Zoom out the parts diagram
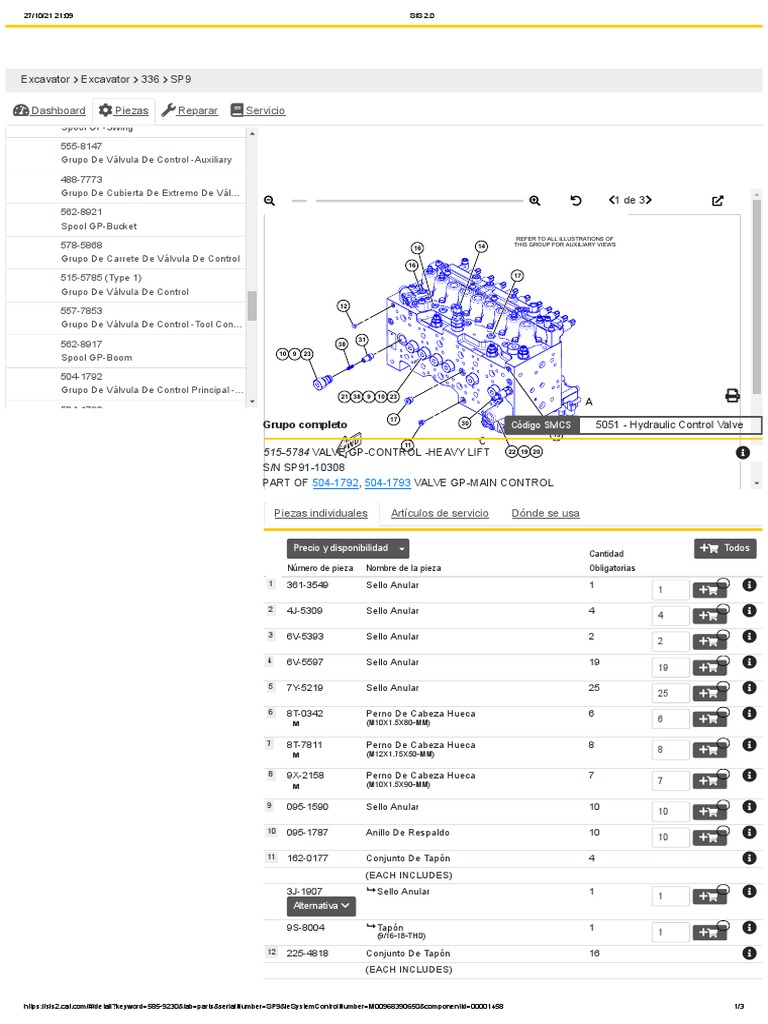Screen dimensions: 768x1024 [x=269, y=201]
